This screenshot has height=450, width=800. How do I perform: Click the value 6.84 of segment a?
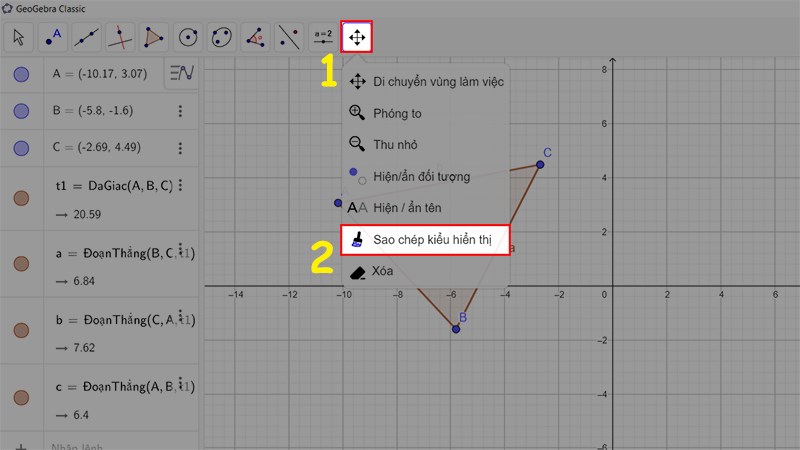84,281
